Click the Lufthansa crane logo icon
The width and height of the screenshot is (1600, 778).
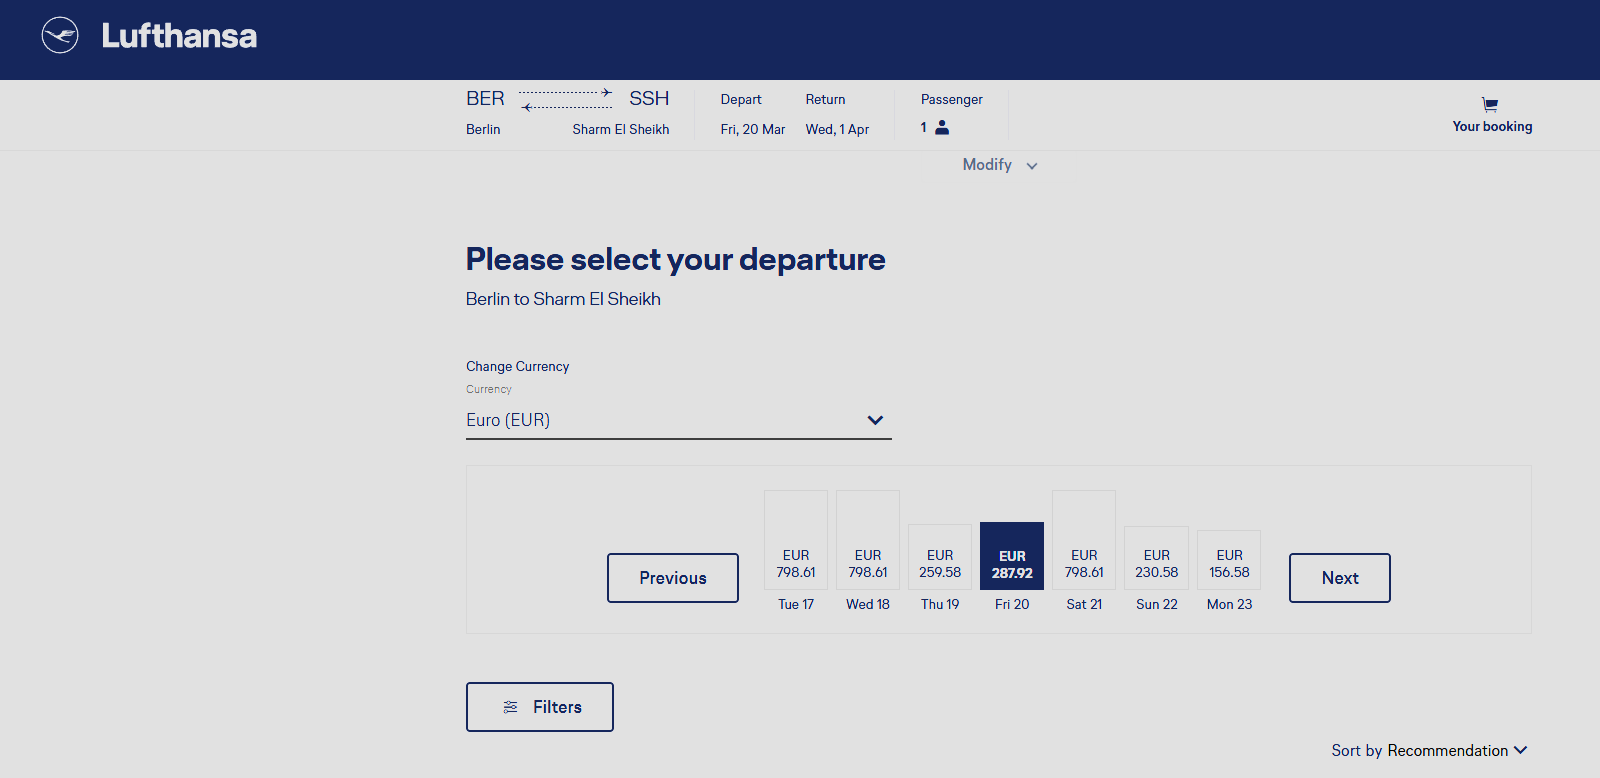pyautogui.click(x=60, y=35)
